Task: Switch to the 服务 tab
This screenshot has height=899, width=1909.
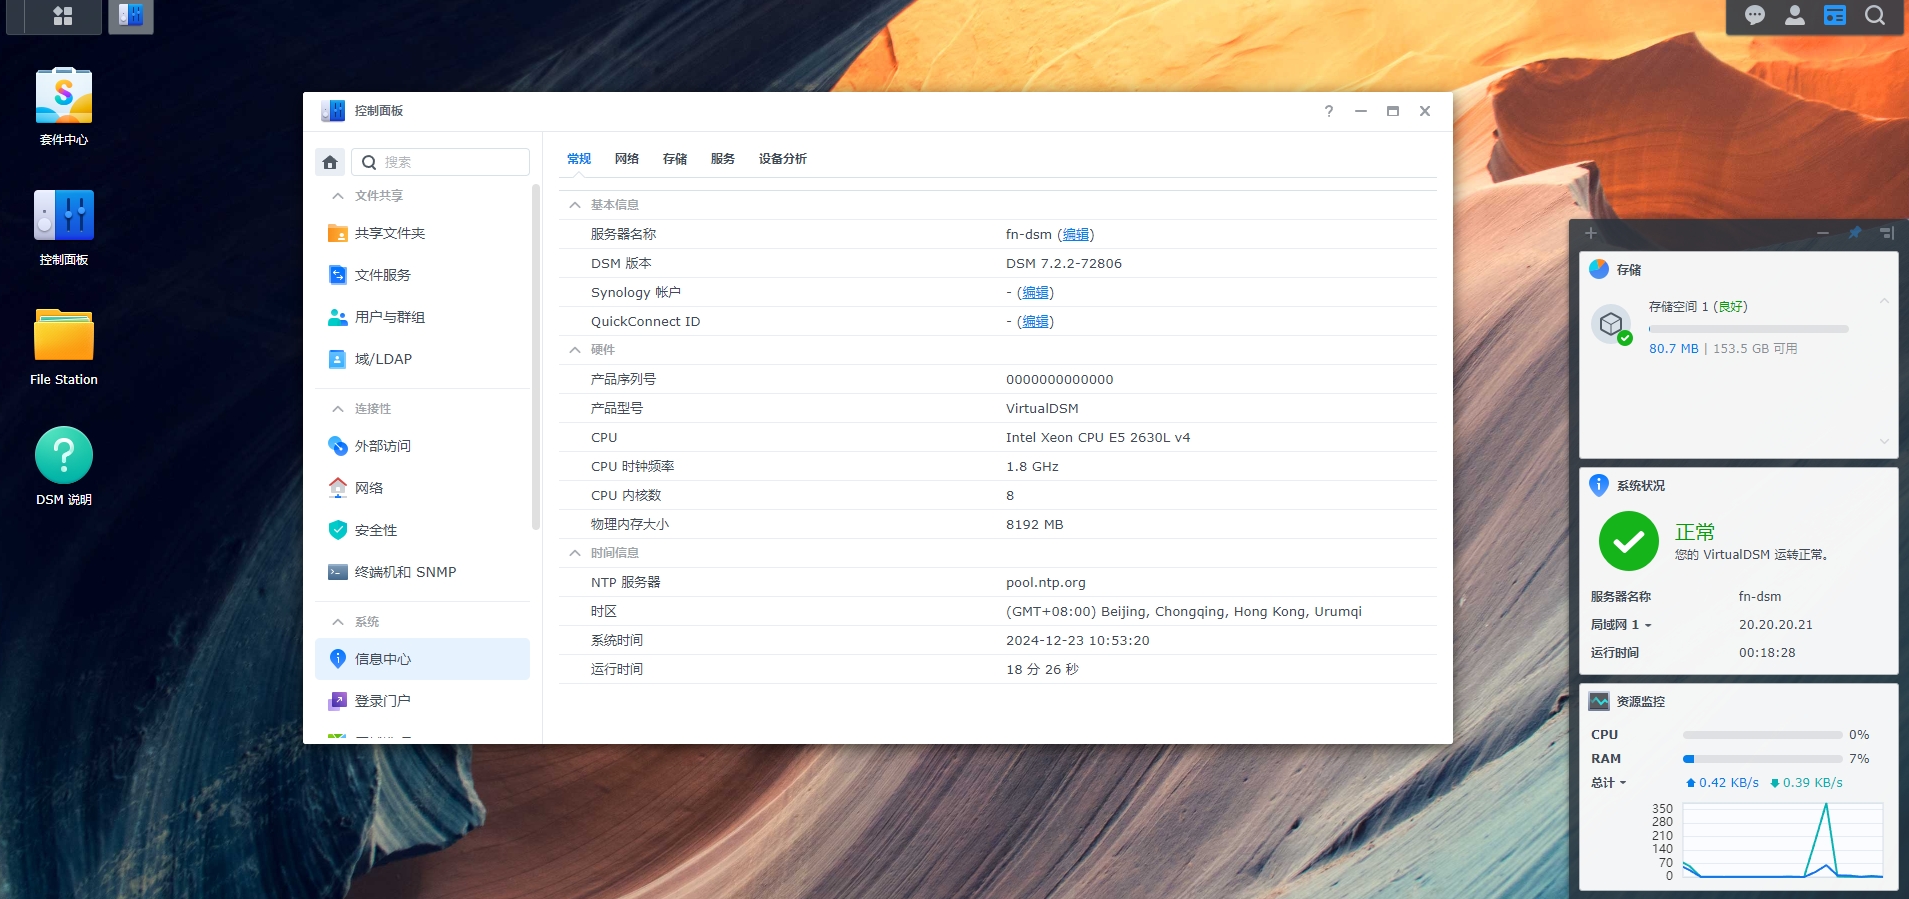Action: coord(723,159)
